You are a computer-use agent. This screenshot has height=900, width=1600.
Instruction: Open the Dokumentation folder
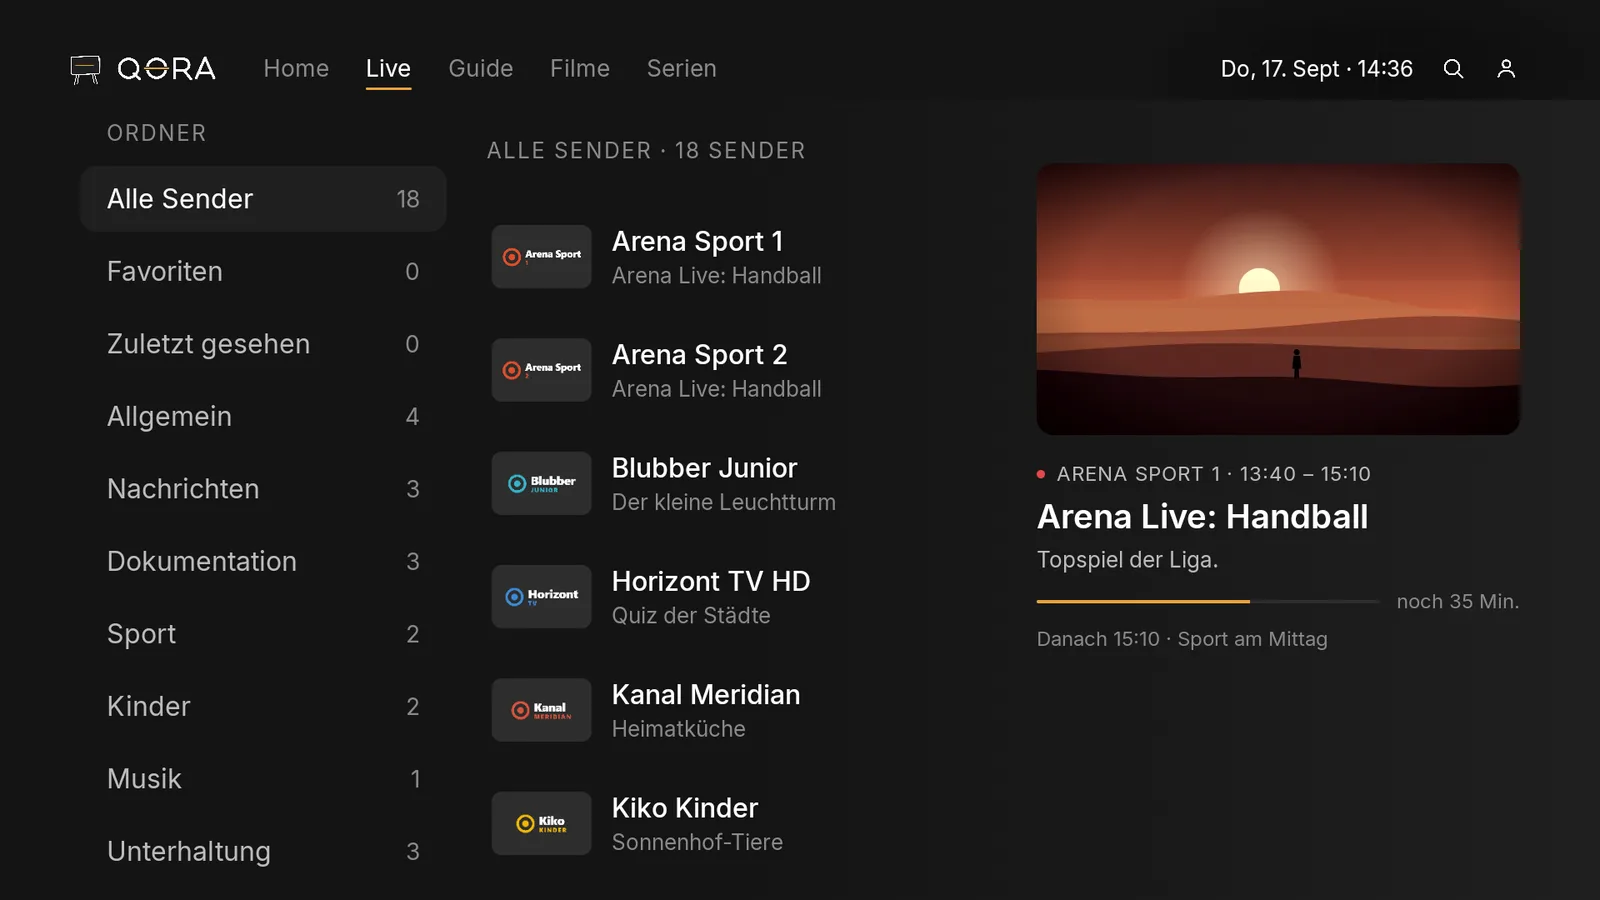[x=263, y=562]
